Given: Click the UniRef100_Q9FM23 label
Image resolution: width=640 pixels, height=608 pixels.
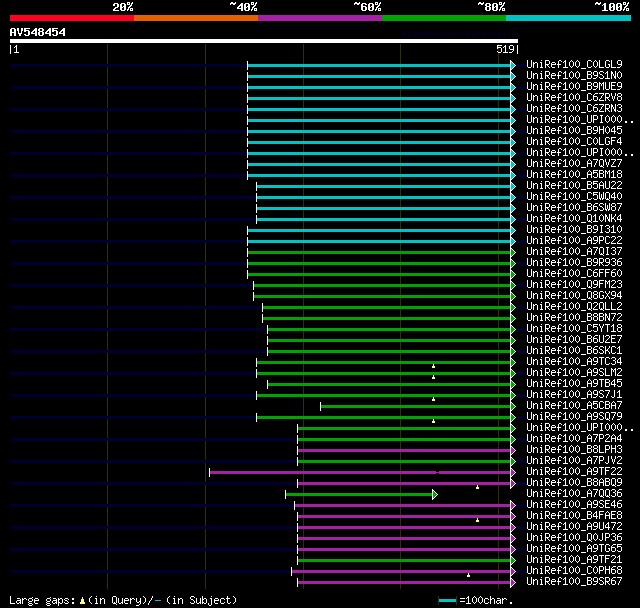Looking at the screenshot, I should coord(574,285).
